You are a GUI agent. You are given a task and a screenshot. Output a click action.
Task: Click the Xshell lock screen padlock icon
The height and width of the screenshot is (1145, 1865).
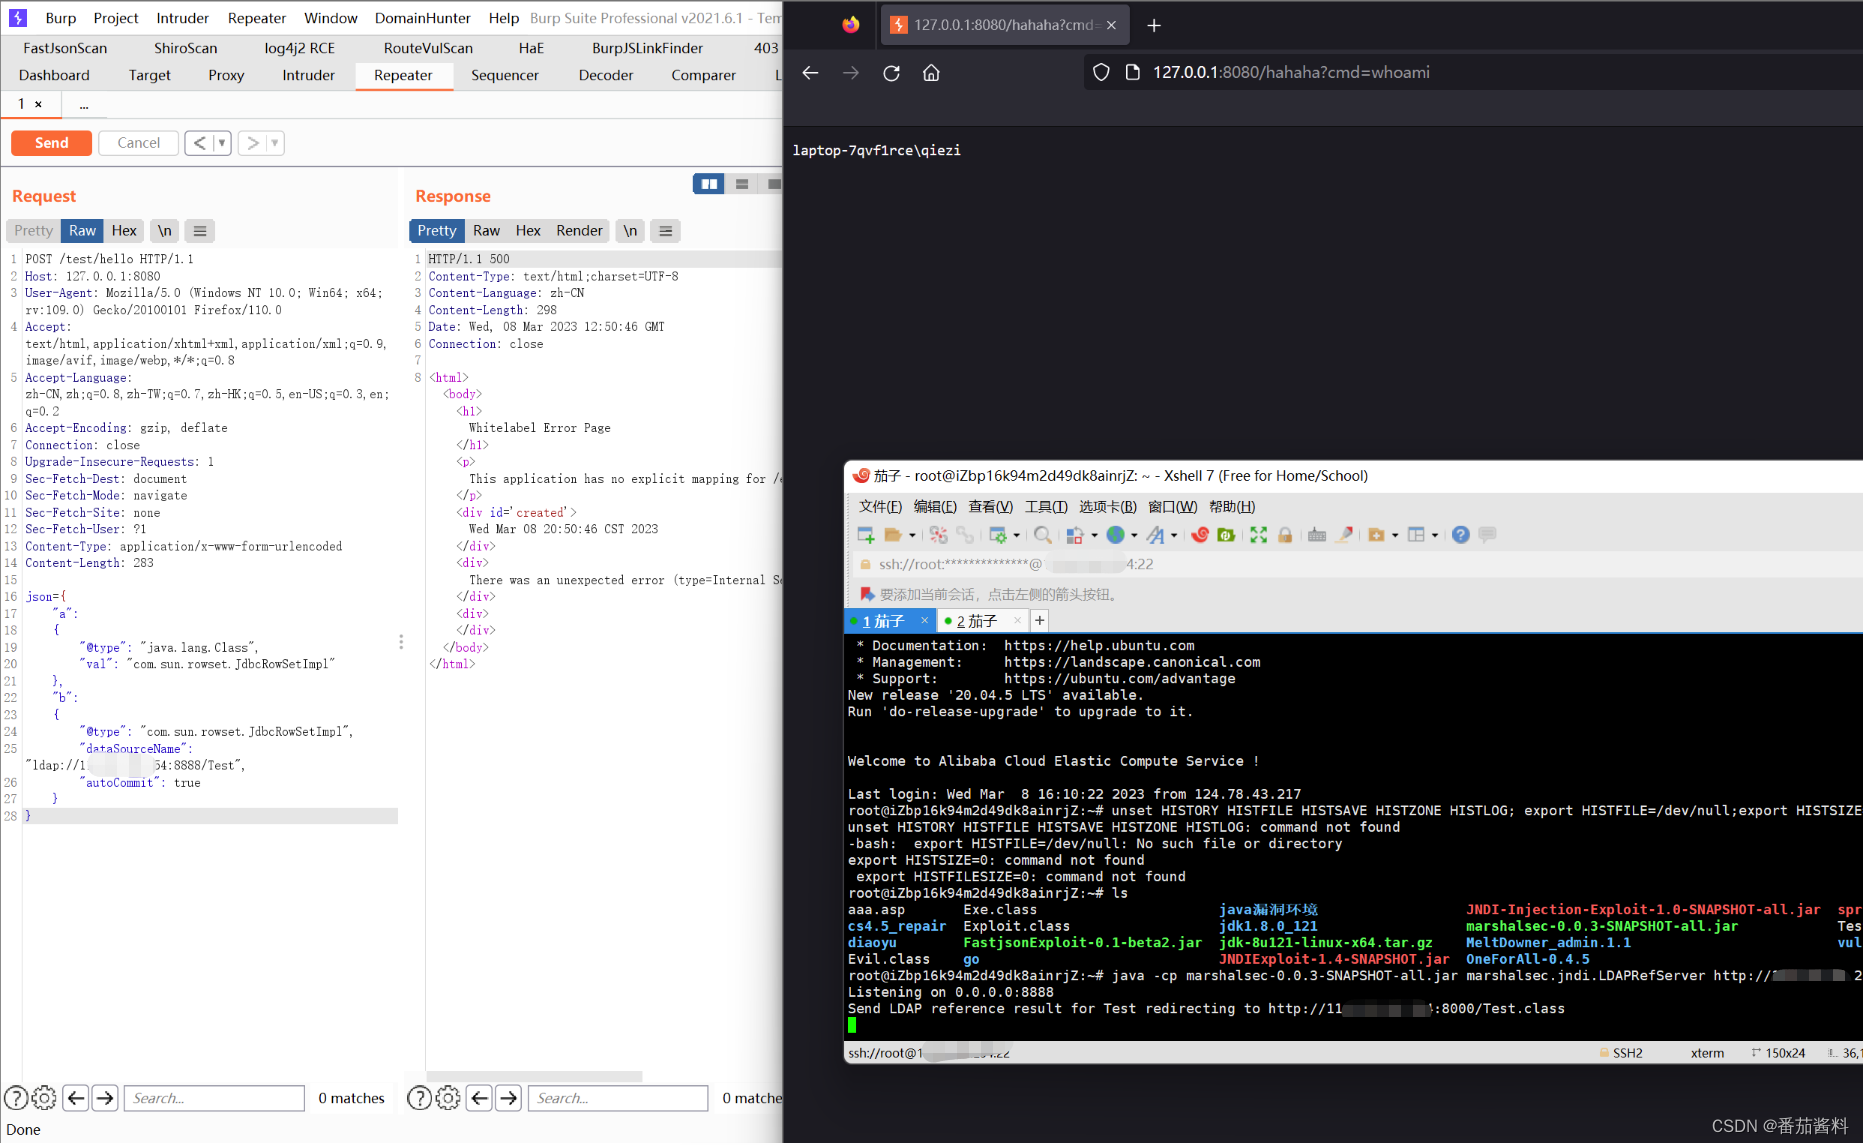click(x=1285, y=535)
